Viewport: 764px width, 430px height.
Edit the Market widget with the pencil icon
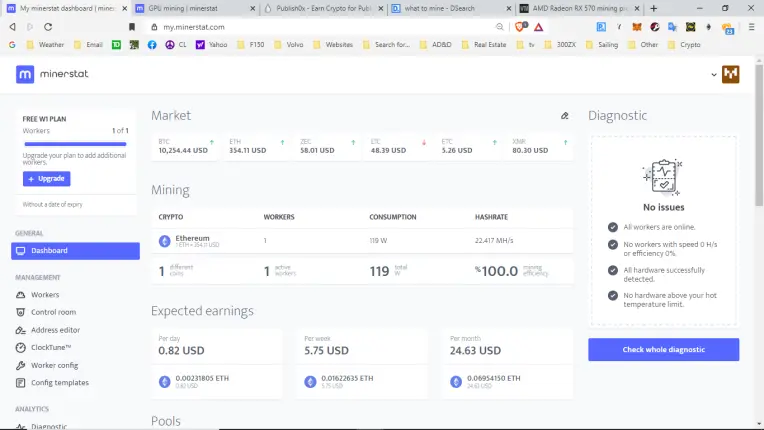click(x=565, y=116)
